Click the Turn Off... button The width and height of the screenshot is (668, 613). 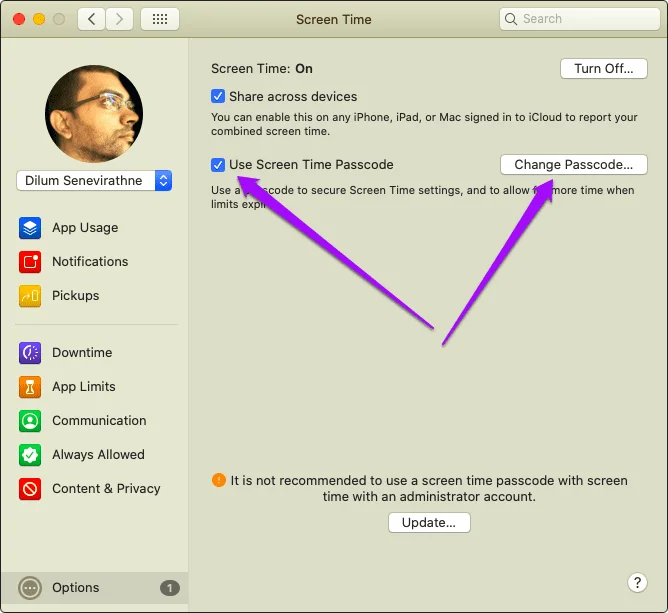[604, 69]
